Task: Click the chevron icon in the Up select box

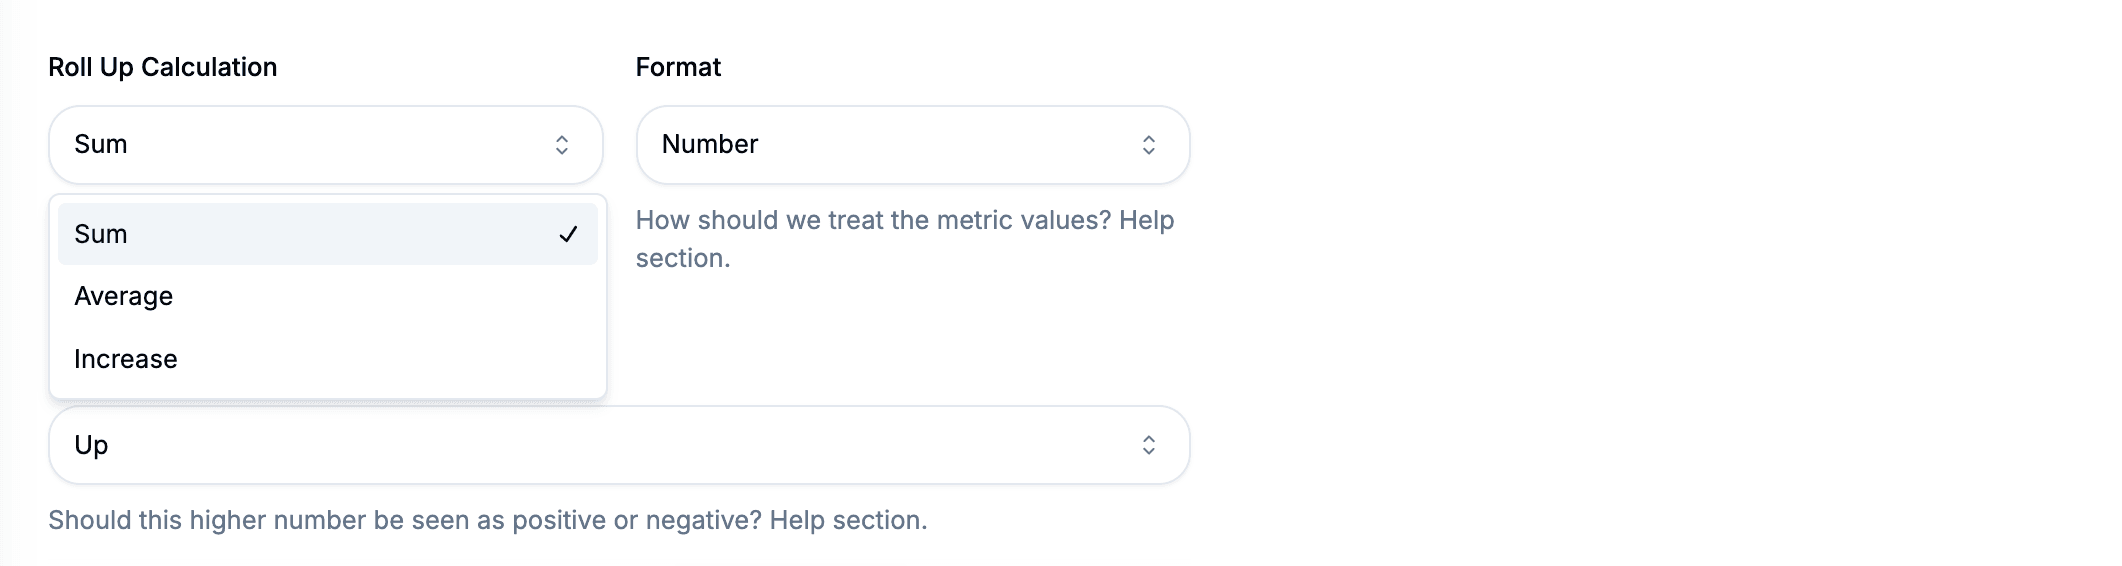Action: [x=1149, y=445]
